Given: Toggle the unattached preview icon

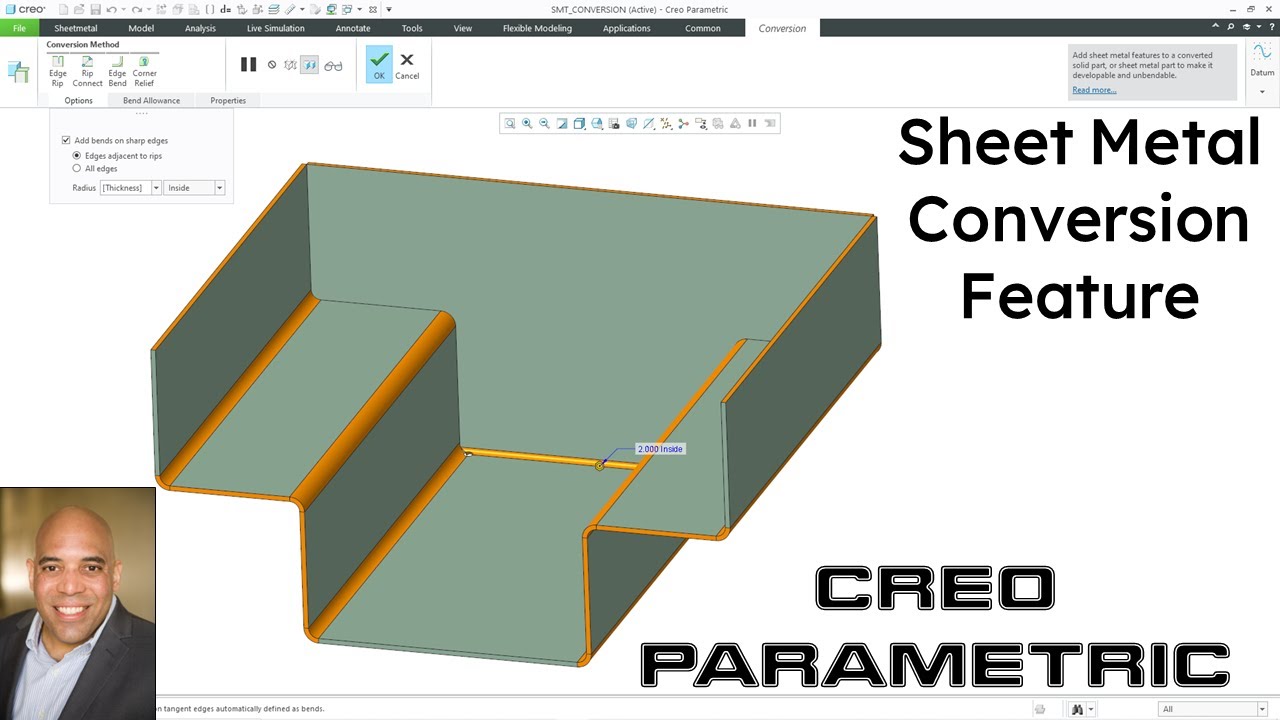Looking at the screenshot, I should pyautogui.click(x=290, y=65).
